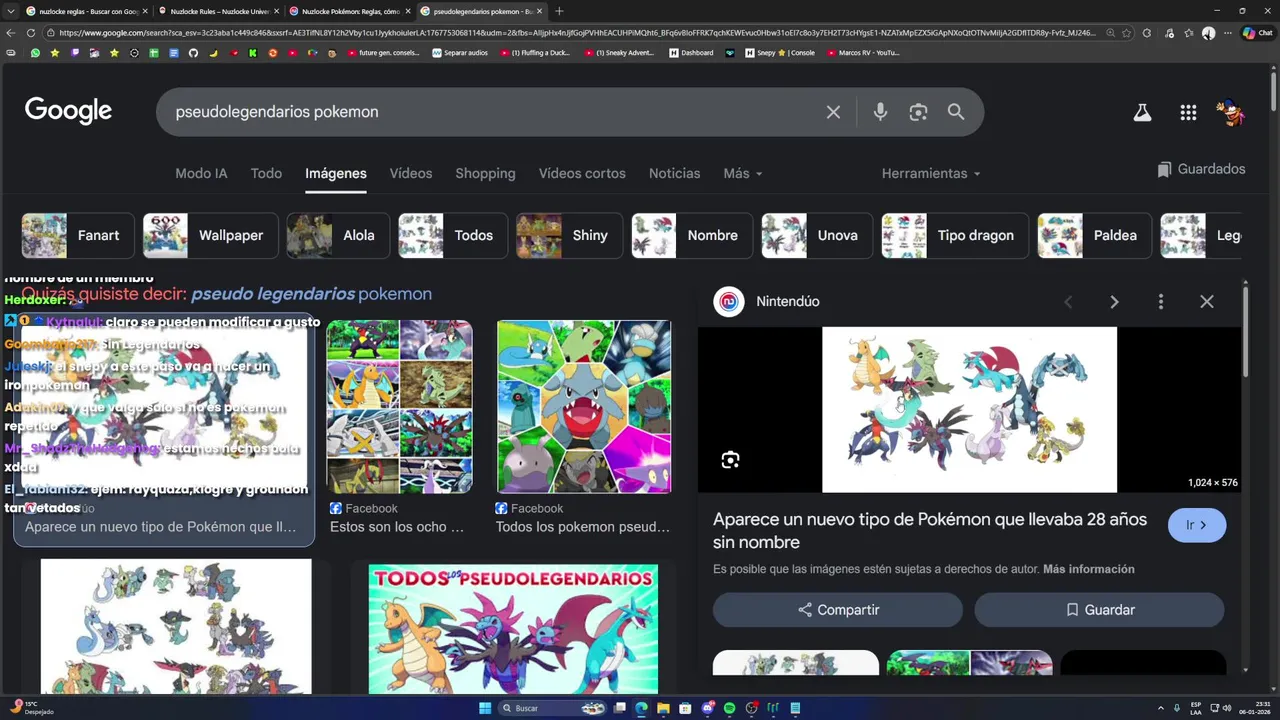Screen dimensions: 1280x720
Task: Select the Imágenes tab
Action: coord(336,173)
